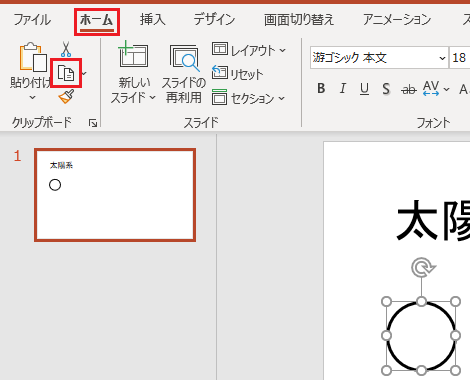This screenshot has height=380, width=470.
Task: Click the スライドの再利用 button
Action: [x=184, y=74]
